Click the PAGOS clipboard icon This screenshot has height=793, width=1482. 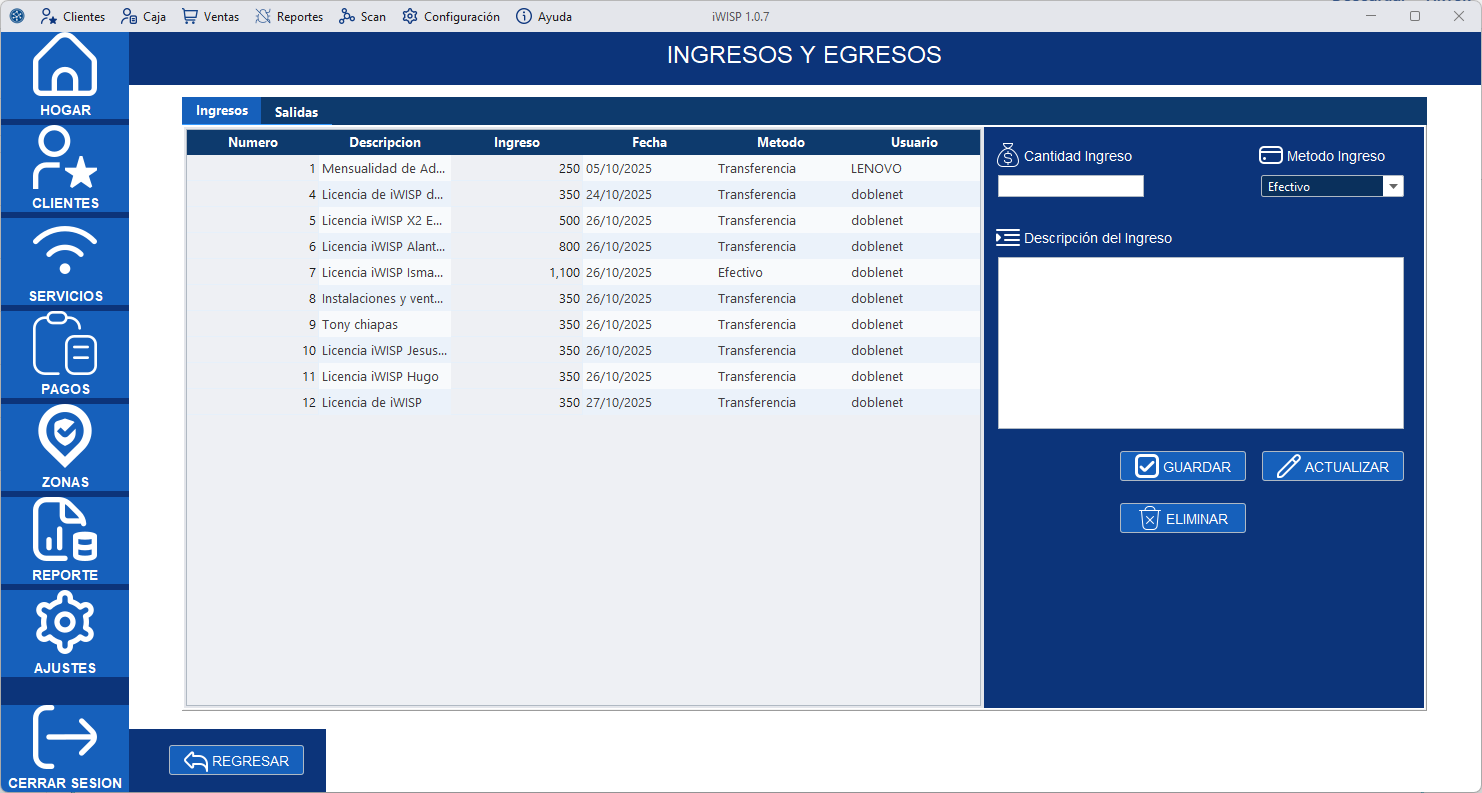tap(64, 345)
